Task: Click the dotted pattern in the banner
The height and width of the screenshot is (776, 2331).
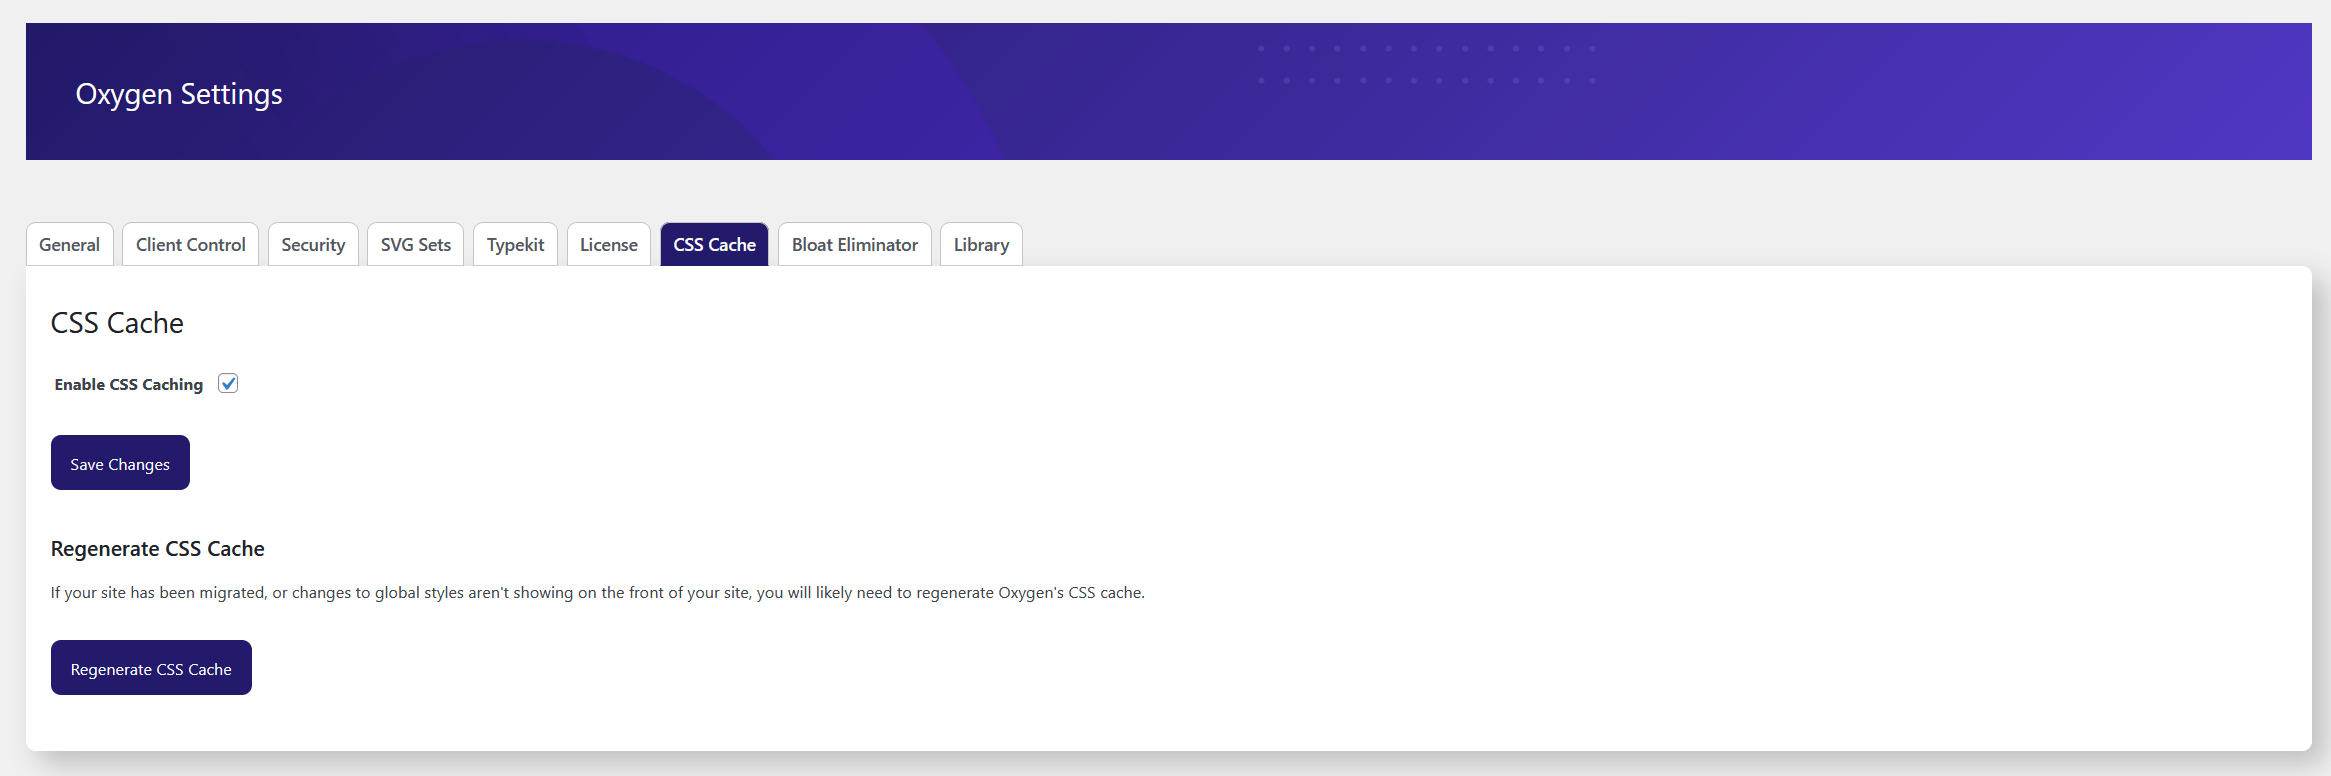Action: pos(1426,64)
